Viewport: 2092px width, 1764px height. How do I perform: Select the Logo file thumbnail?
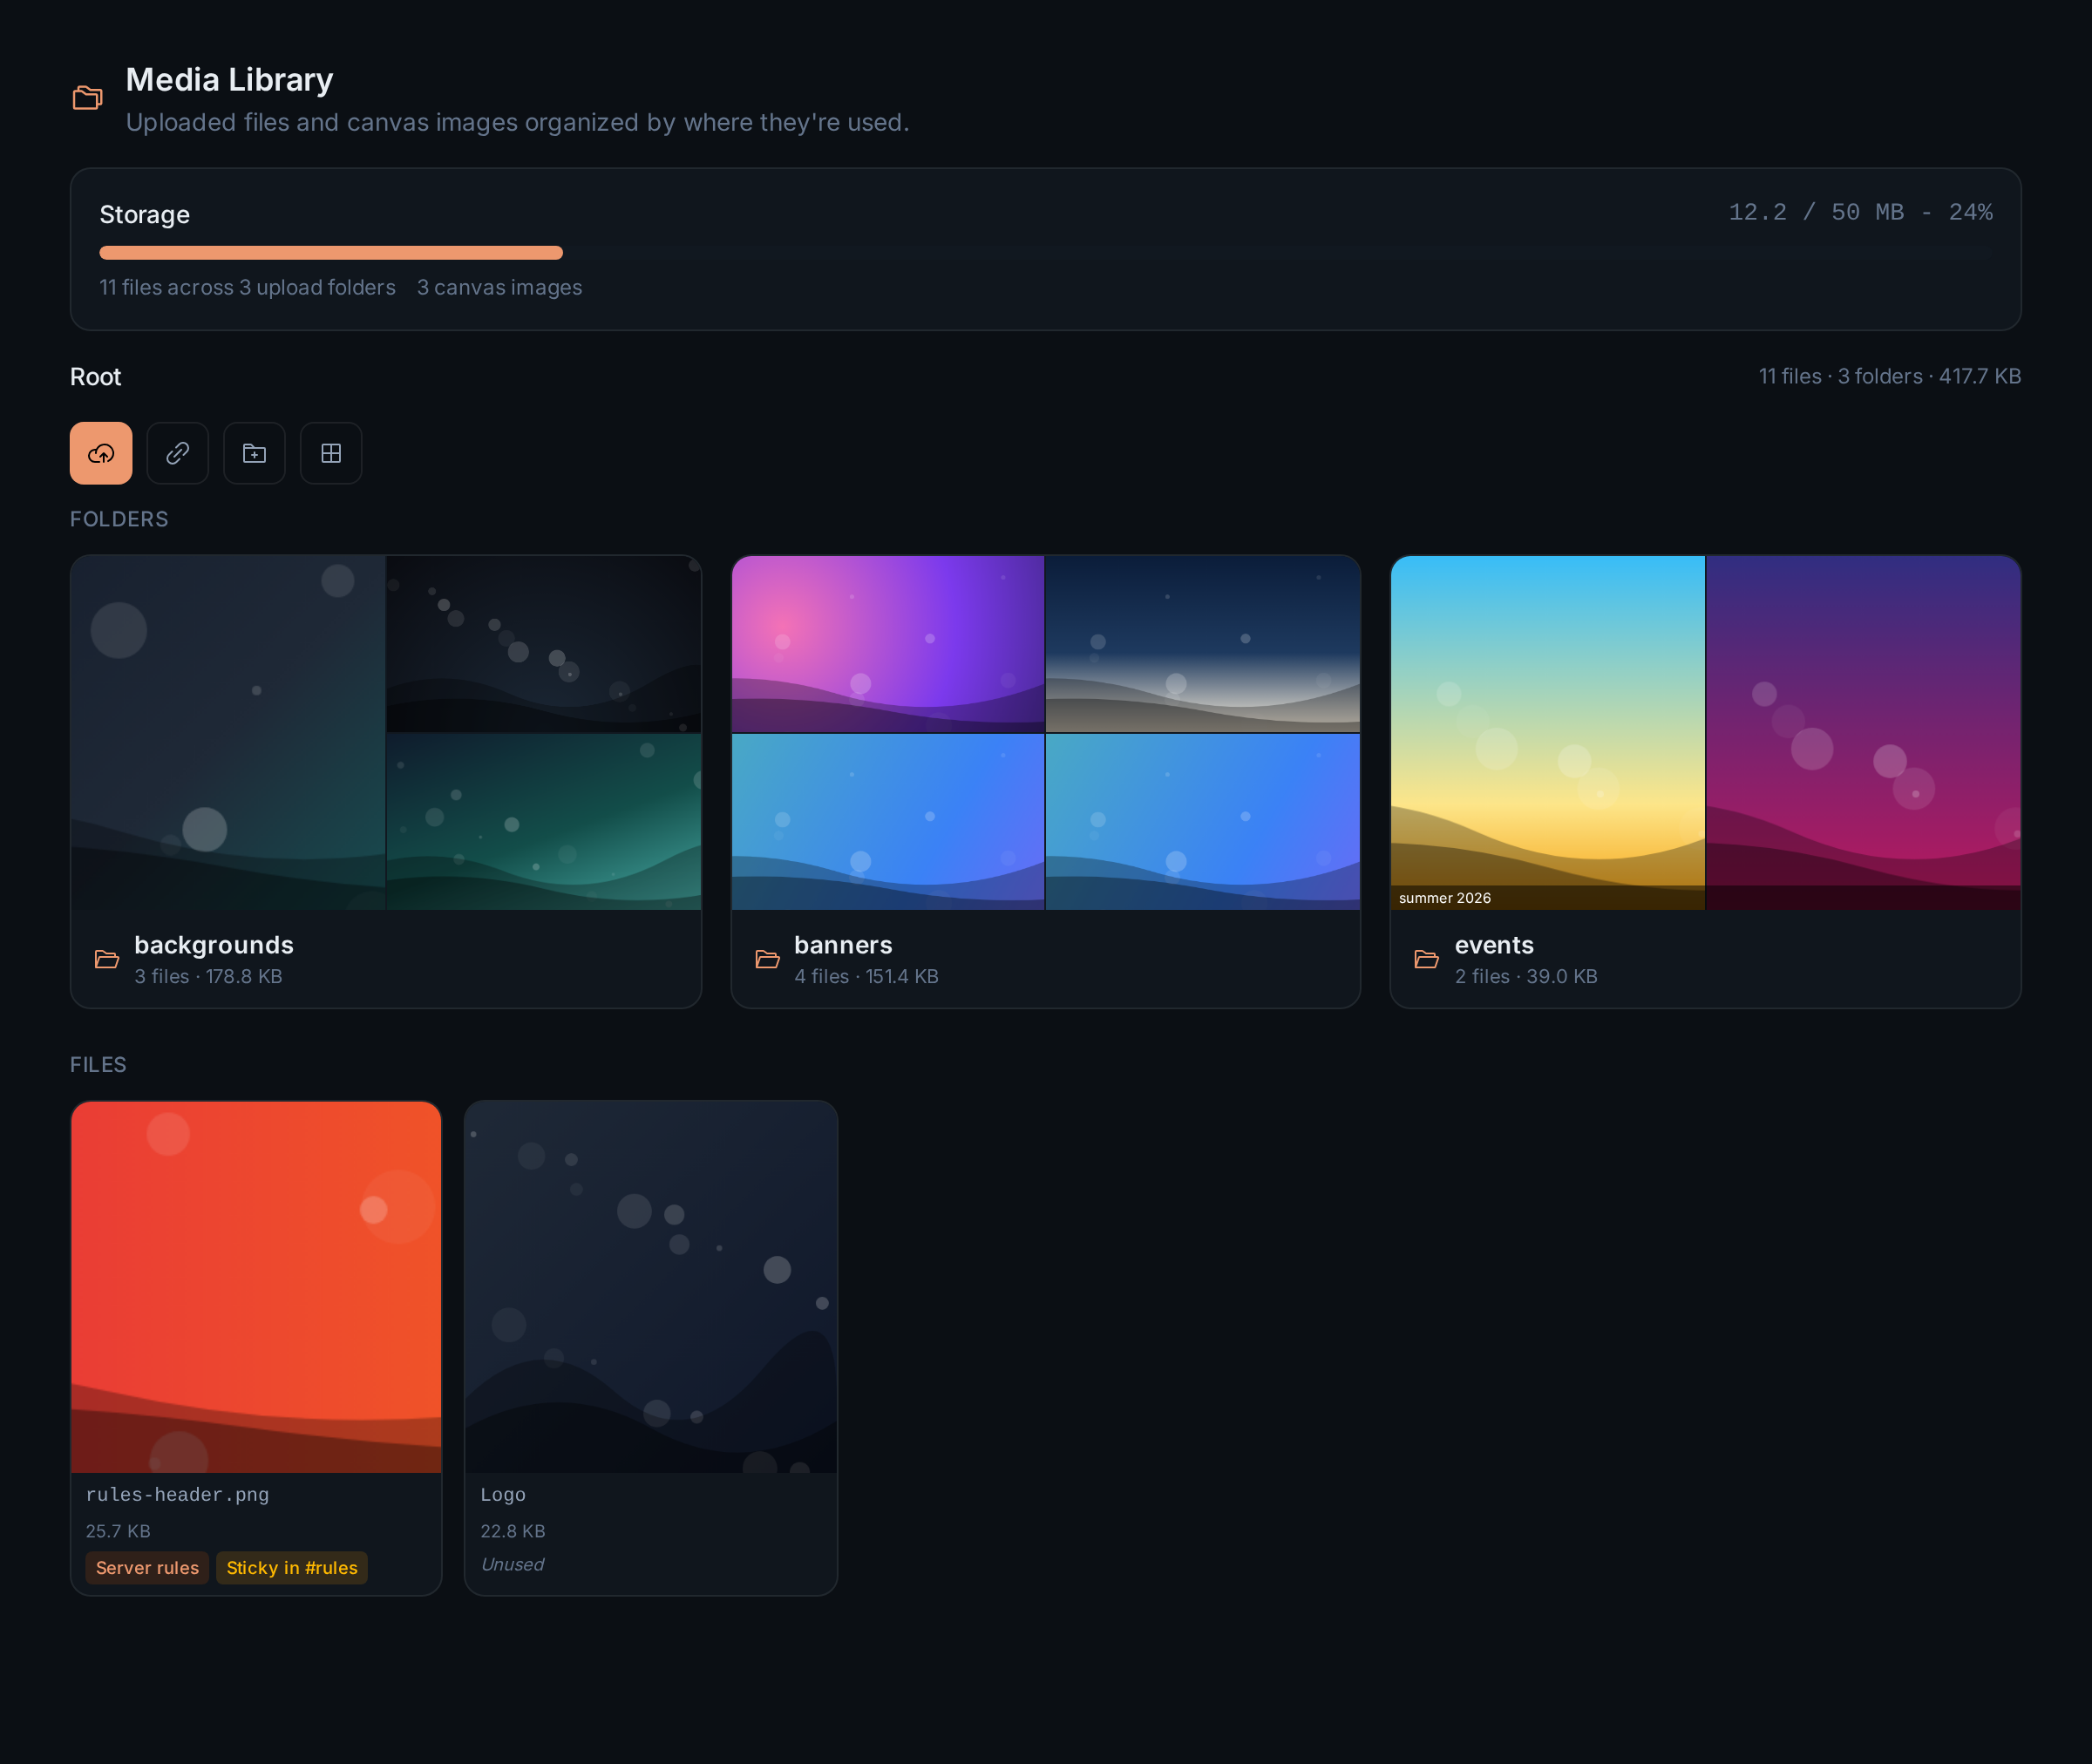(651, 1287)
